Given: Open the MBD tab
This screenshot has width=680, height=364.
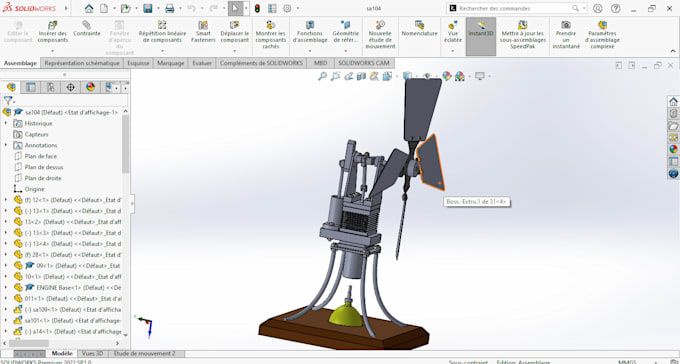Looking at the screenshot, I should [320, 63].
